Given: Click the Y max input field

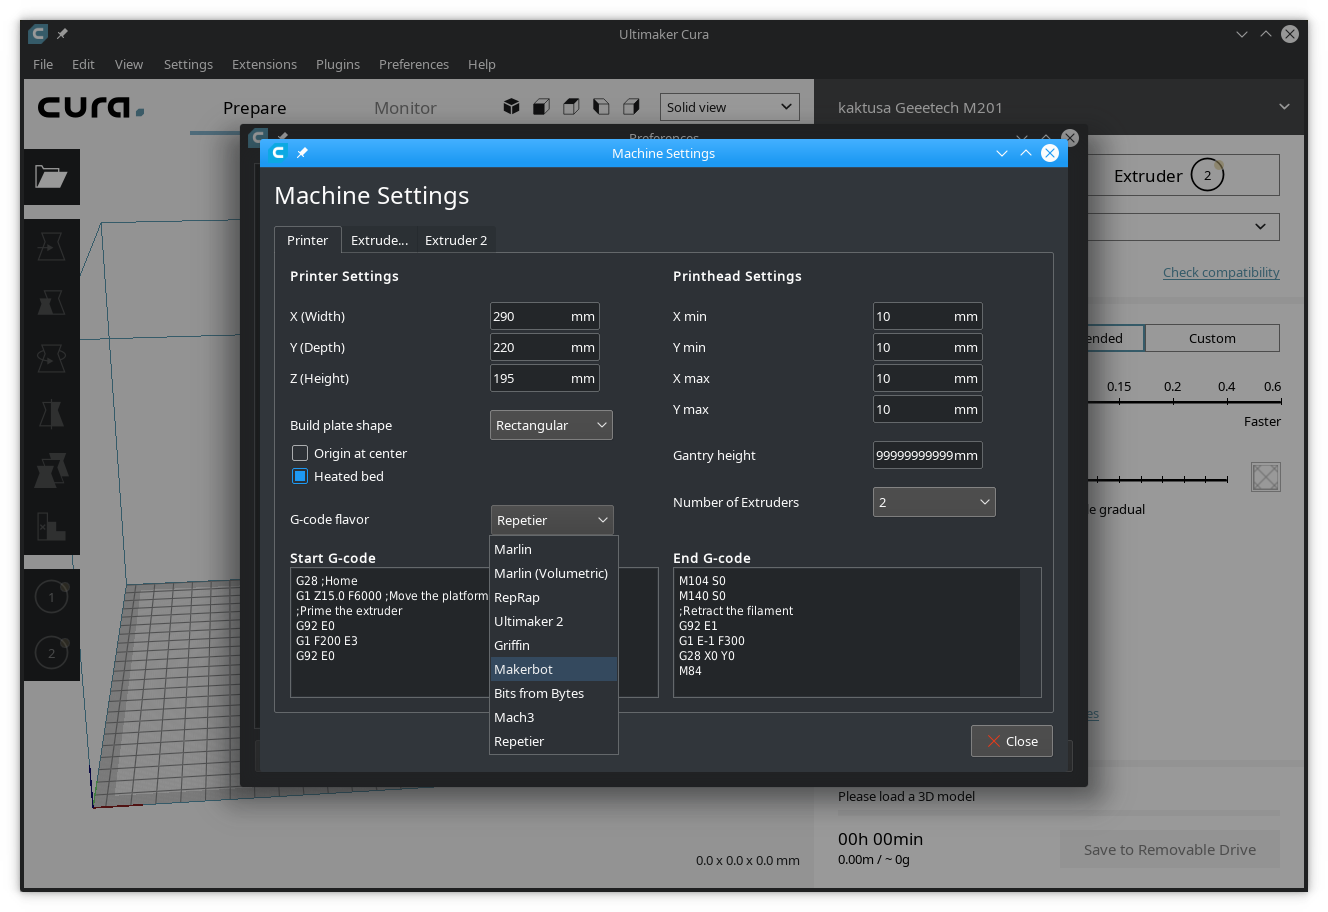Looking at the screenshot, I should pyautogui.click(x=928, y=409).
